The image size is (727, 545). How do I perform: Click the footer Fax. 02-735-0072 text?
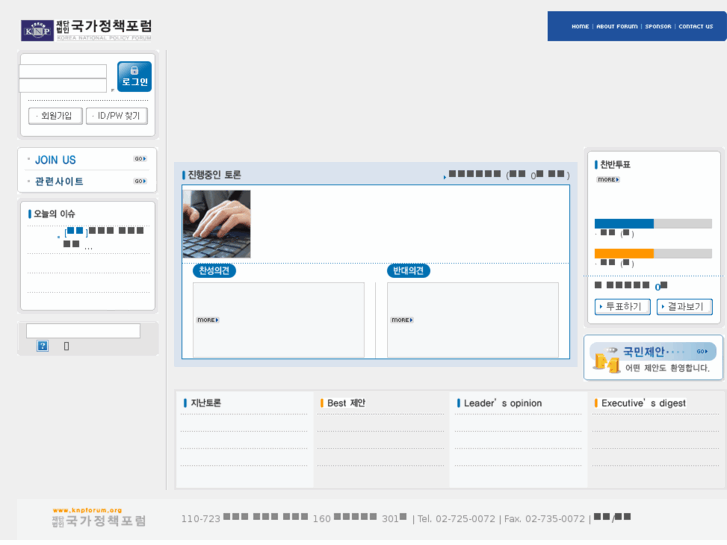pyautogui.click(x=544, y=519)
